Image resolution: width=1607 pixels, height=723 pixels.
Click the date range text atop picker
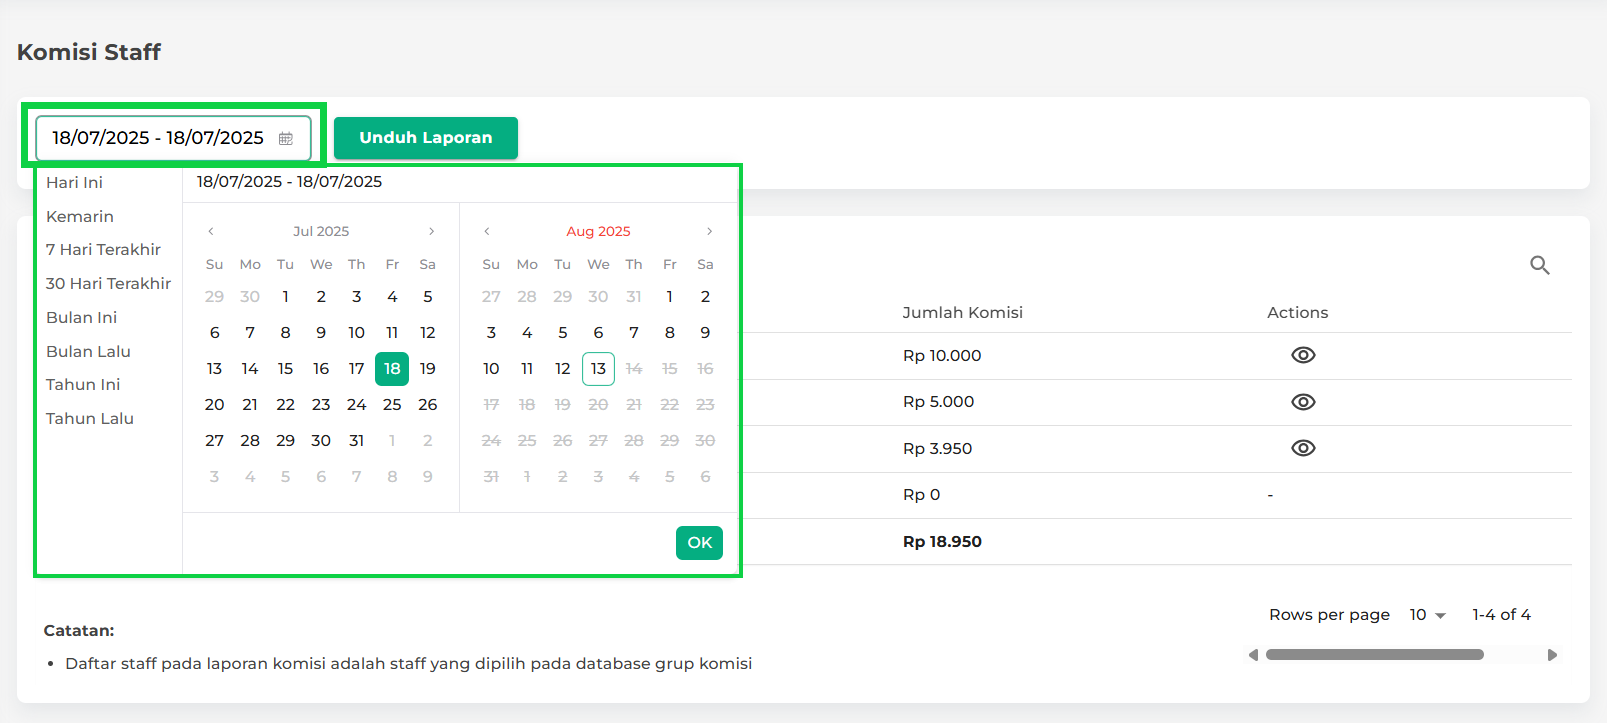tap(290, 182)
